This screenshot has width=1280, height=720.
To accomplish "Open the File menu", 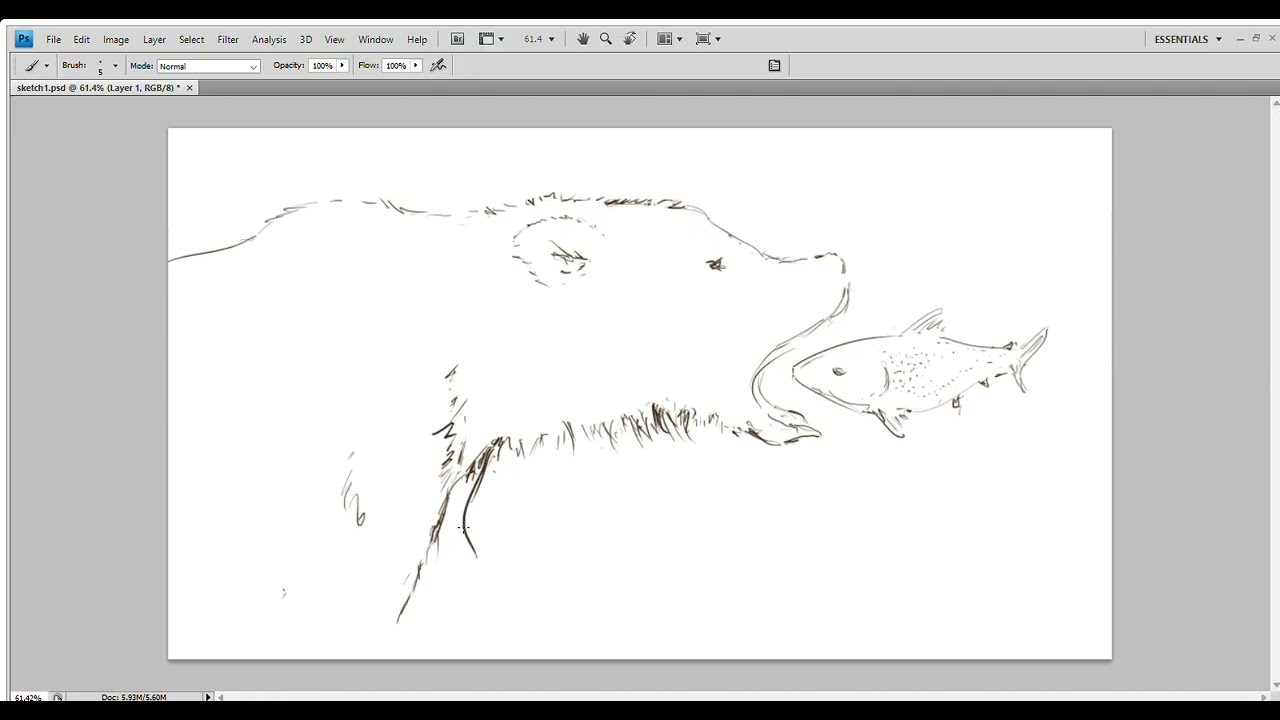I will click(53, 39).
